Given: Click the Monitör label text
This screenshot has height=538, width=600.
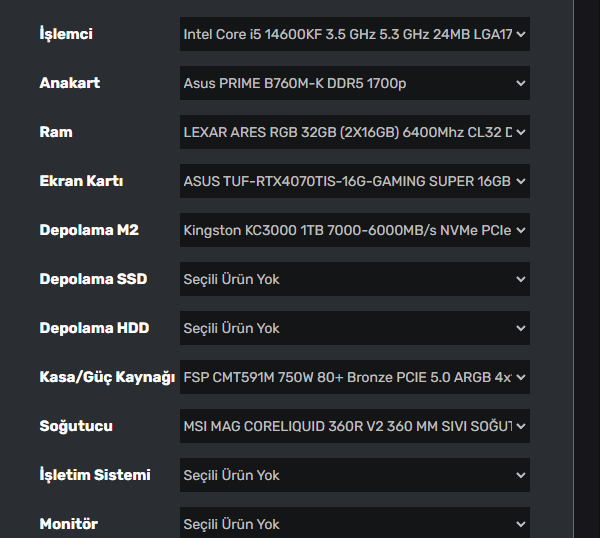Looking at the screenshot, I should point(69,524).
